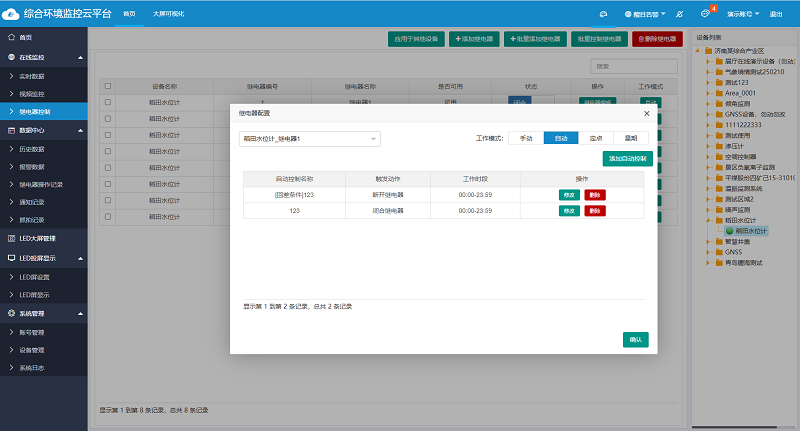Tick the select-all checkbox in table header

point(108,87)
